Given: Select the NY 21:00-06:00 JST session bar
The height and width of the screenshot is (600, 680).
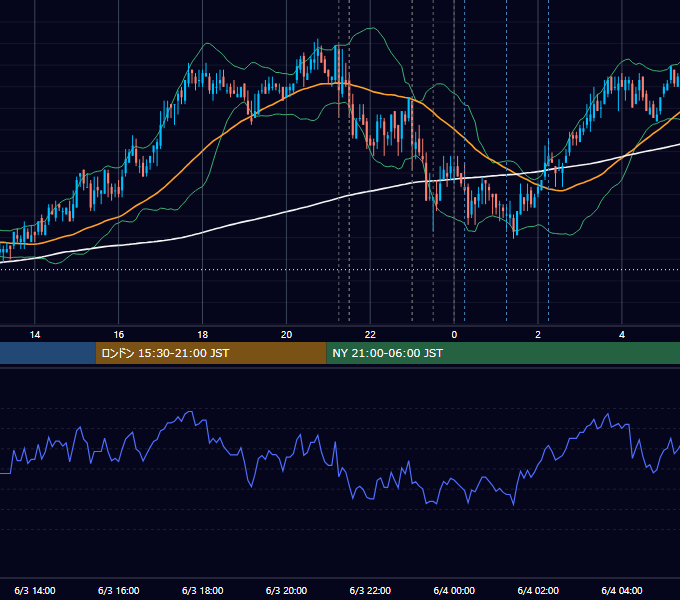Looking at the screenshot, I should click(x=503, y=353).
